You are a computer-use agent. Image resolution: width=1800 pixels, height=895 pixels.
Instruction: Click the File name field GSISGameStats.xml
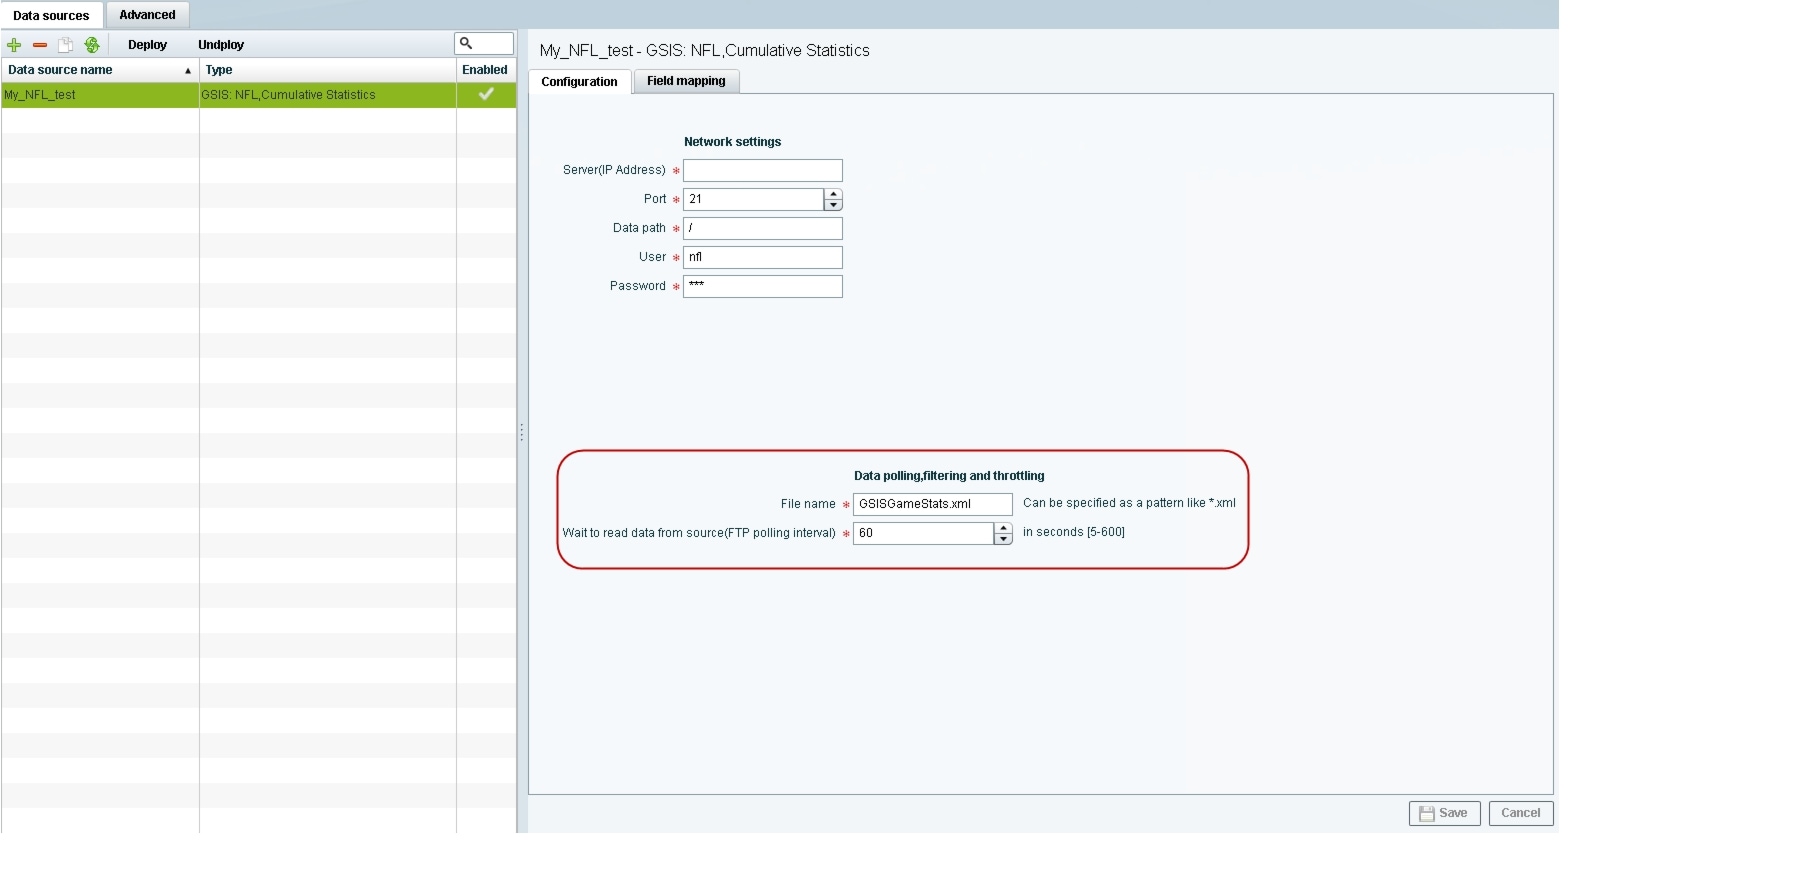click(933, 504)
